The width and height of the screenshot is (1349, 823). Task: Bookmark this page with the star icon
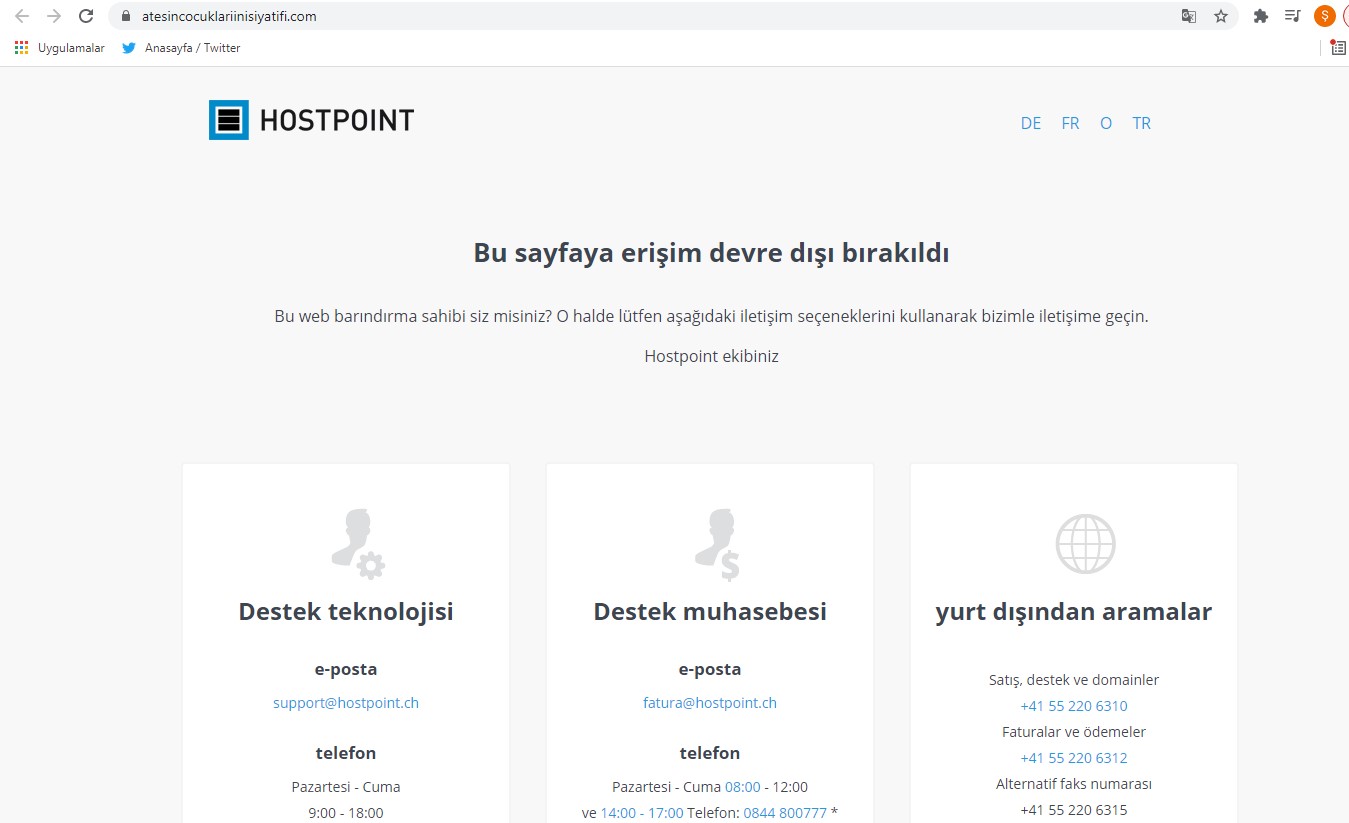[x=1220, y=16]
